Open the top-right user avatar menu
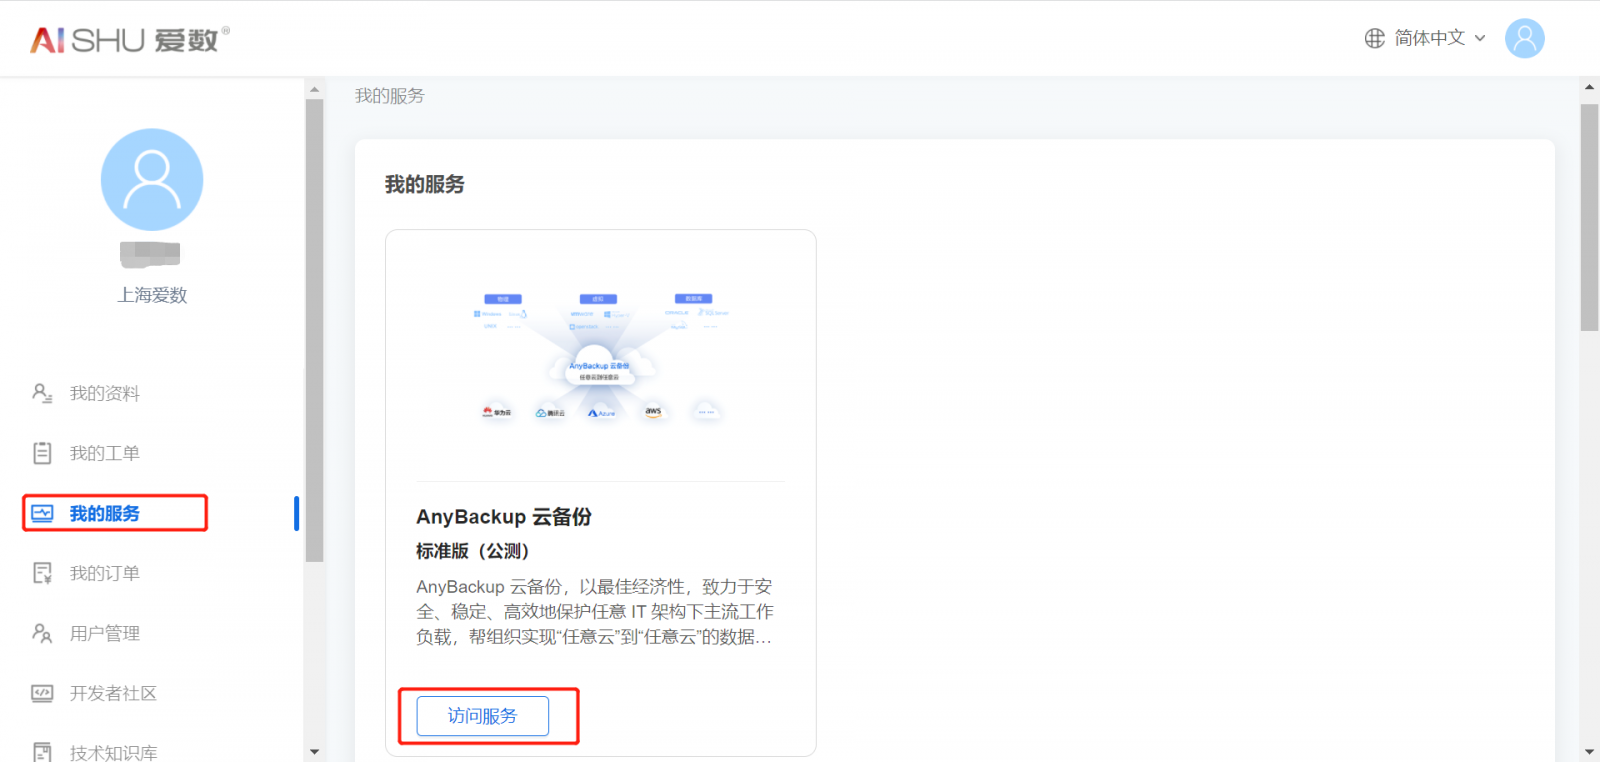The image size is (1600, 762). click(x=1524, y=38)
